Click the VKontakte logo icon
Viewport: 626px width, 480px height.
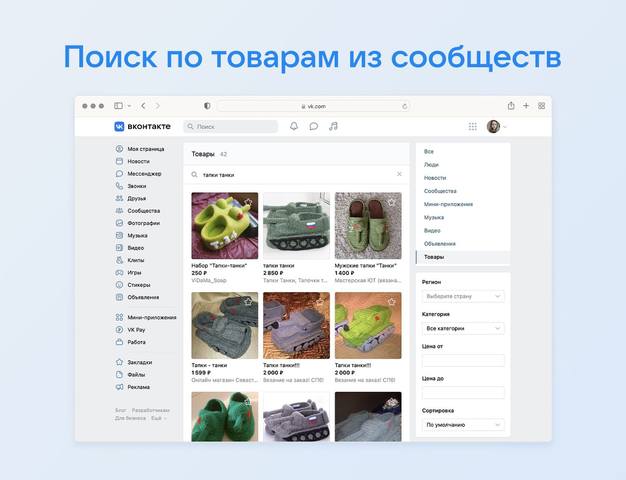[119, 126]
